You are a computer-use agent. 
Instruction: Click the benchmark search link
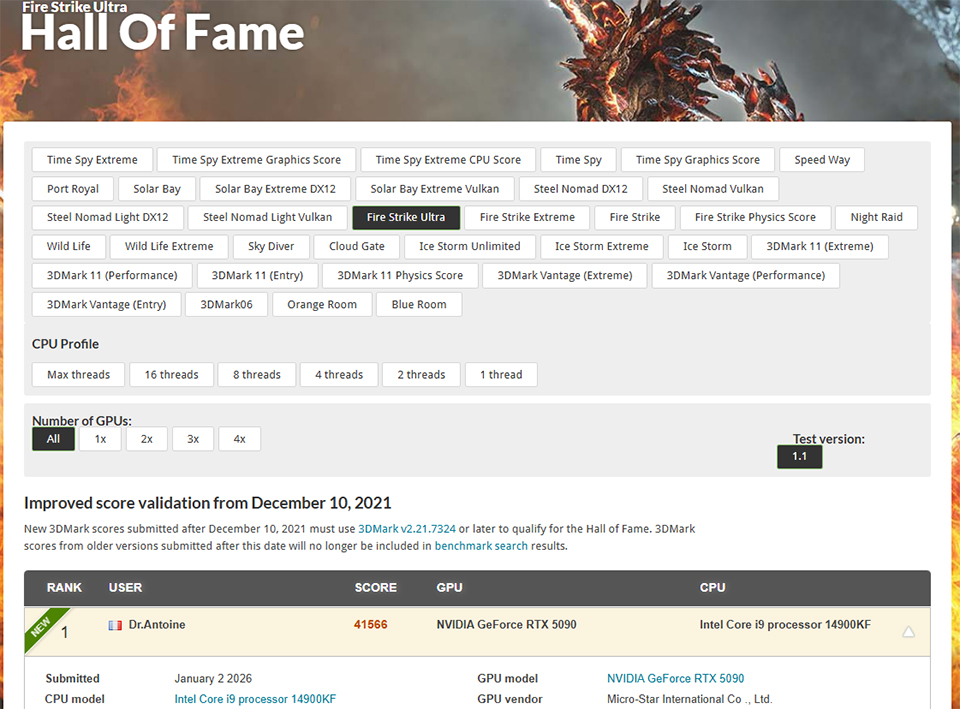point(481,545)
